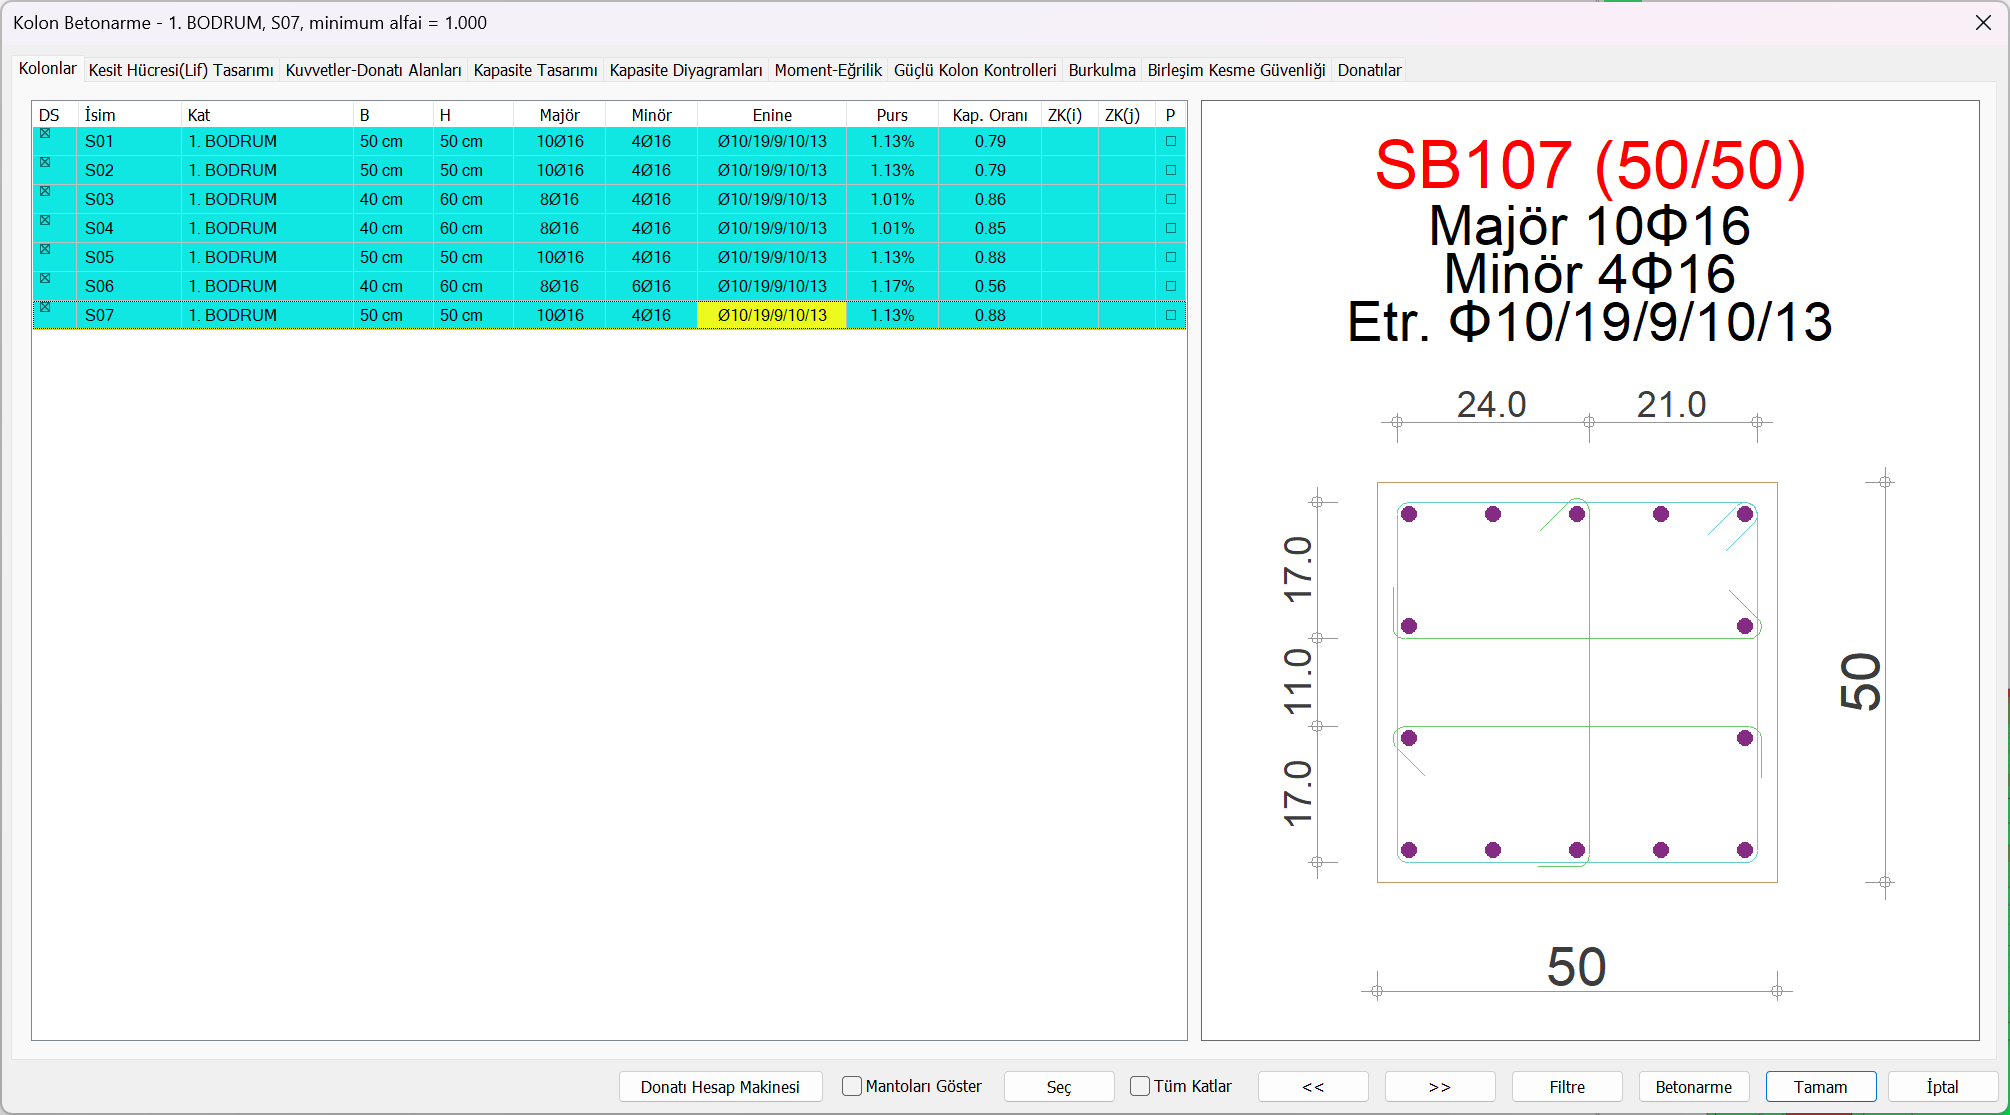Viewport: 2010px width, 1115px height.
Task: Switch to Kapasite Diyagramları tab
Action: (686, 70)
